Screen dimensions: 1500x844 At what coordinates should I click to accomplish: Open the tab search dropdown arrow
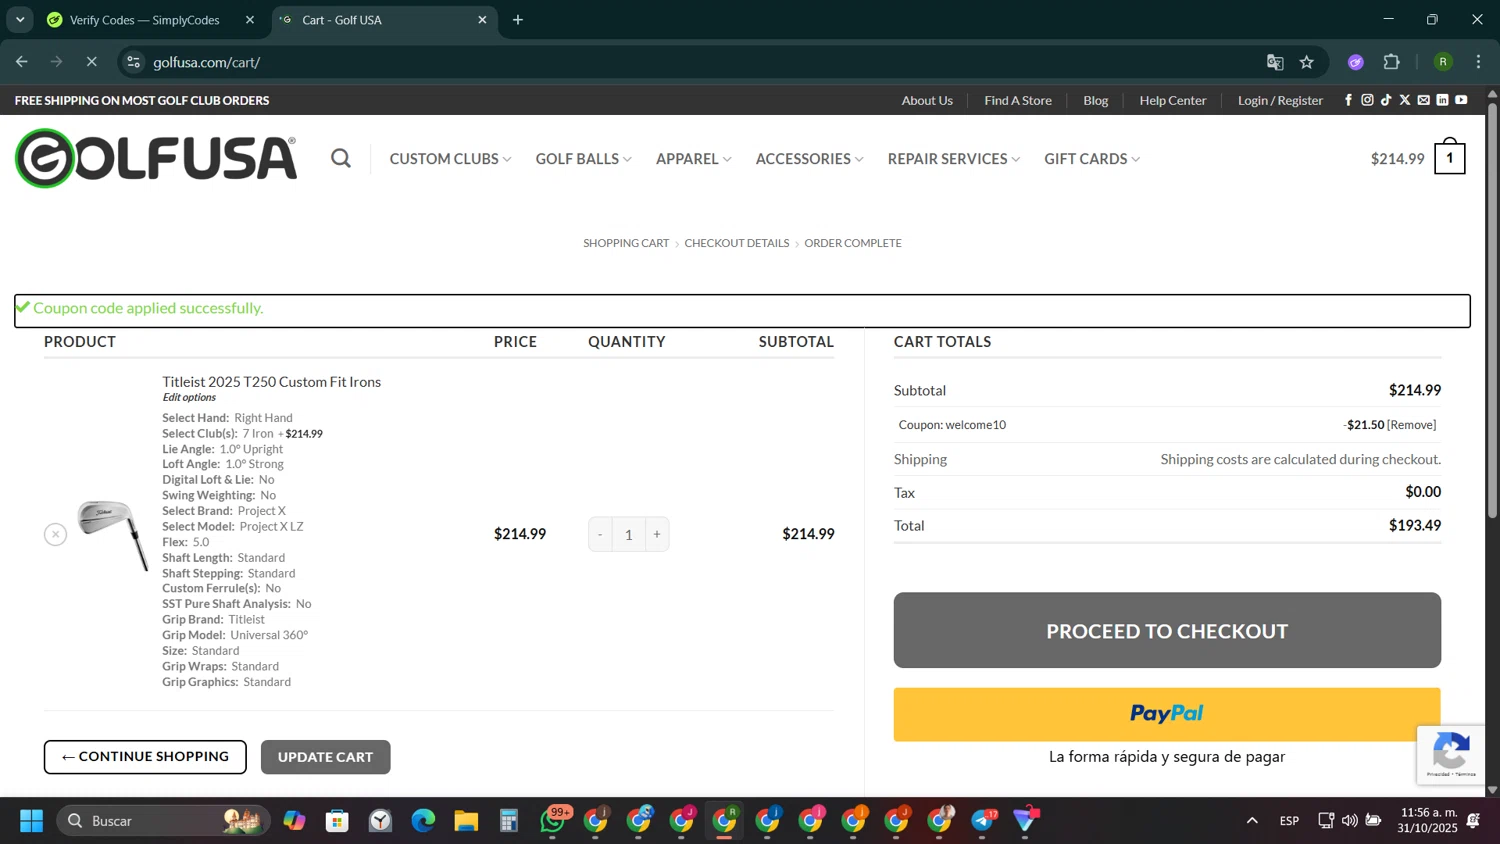coord(20,20)
